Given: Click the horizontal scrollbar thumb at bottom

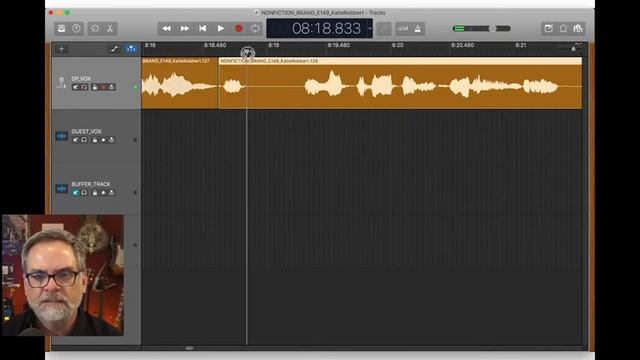Looking at the screenshot, I should tap(189, 348).
